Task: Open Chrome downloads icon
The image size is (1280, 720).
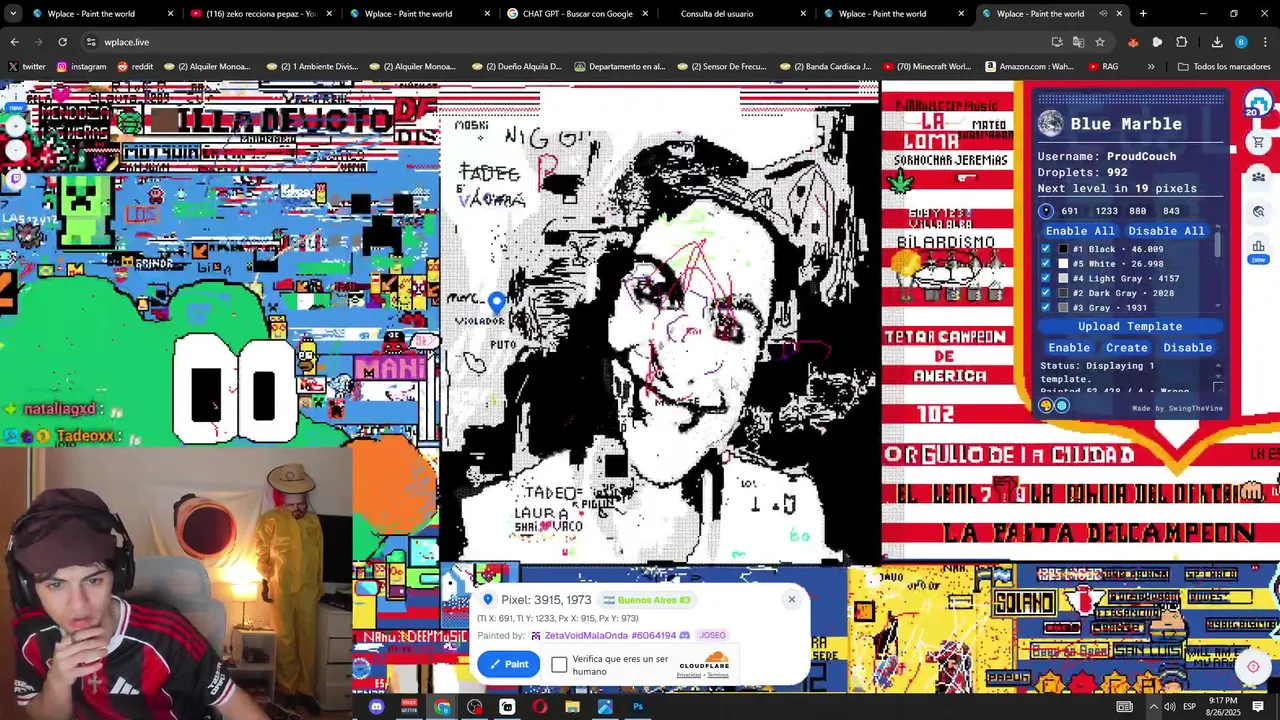Action: [1217, 42]
